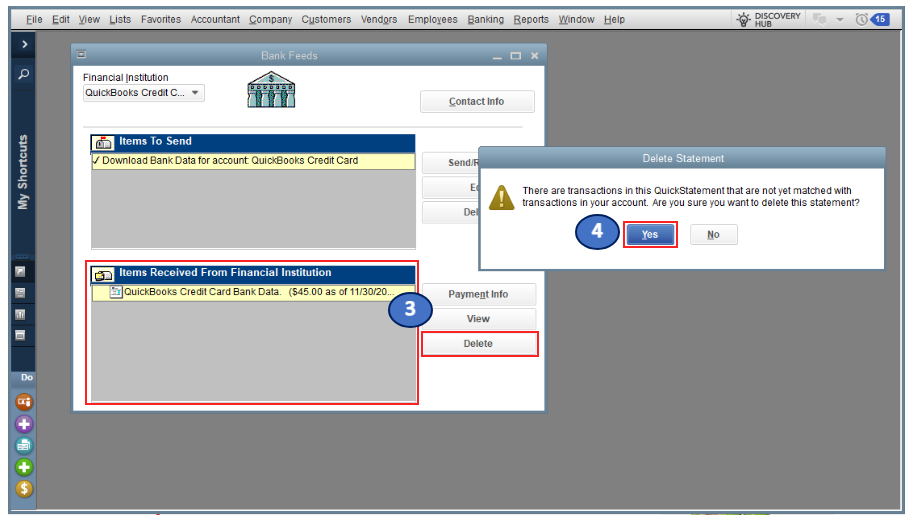The image size is (911, 522).
Task: Click the partially hidden Send/Receive button
Action: click(x=451, y=163)
